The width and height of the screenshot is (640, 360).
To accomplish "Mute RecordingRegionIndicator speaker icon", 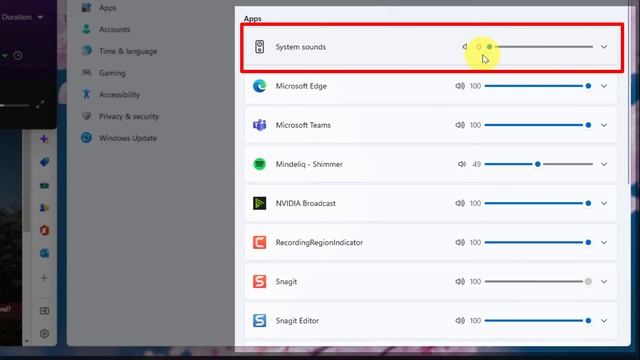I will [460, 242].
